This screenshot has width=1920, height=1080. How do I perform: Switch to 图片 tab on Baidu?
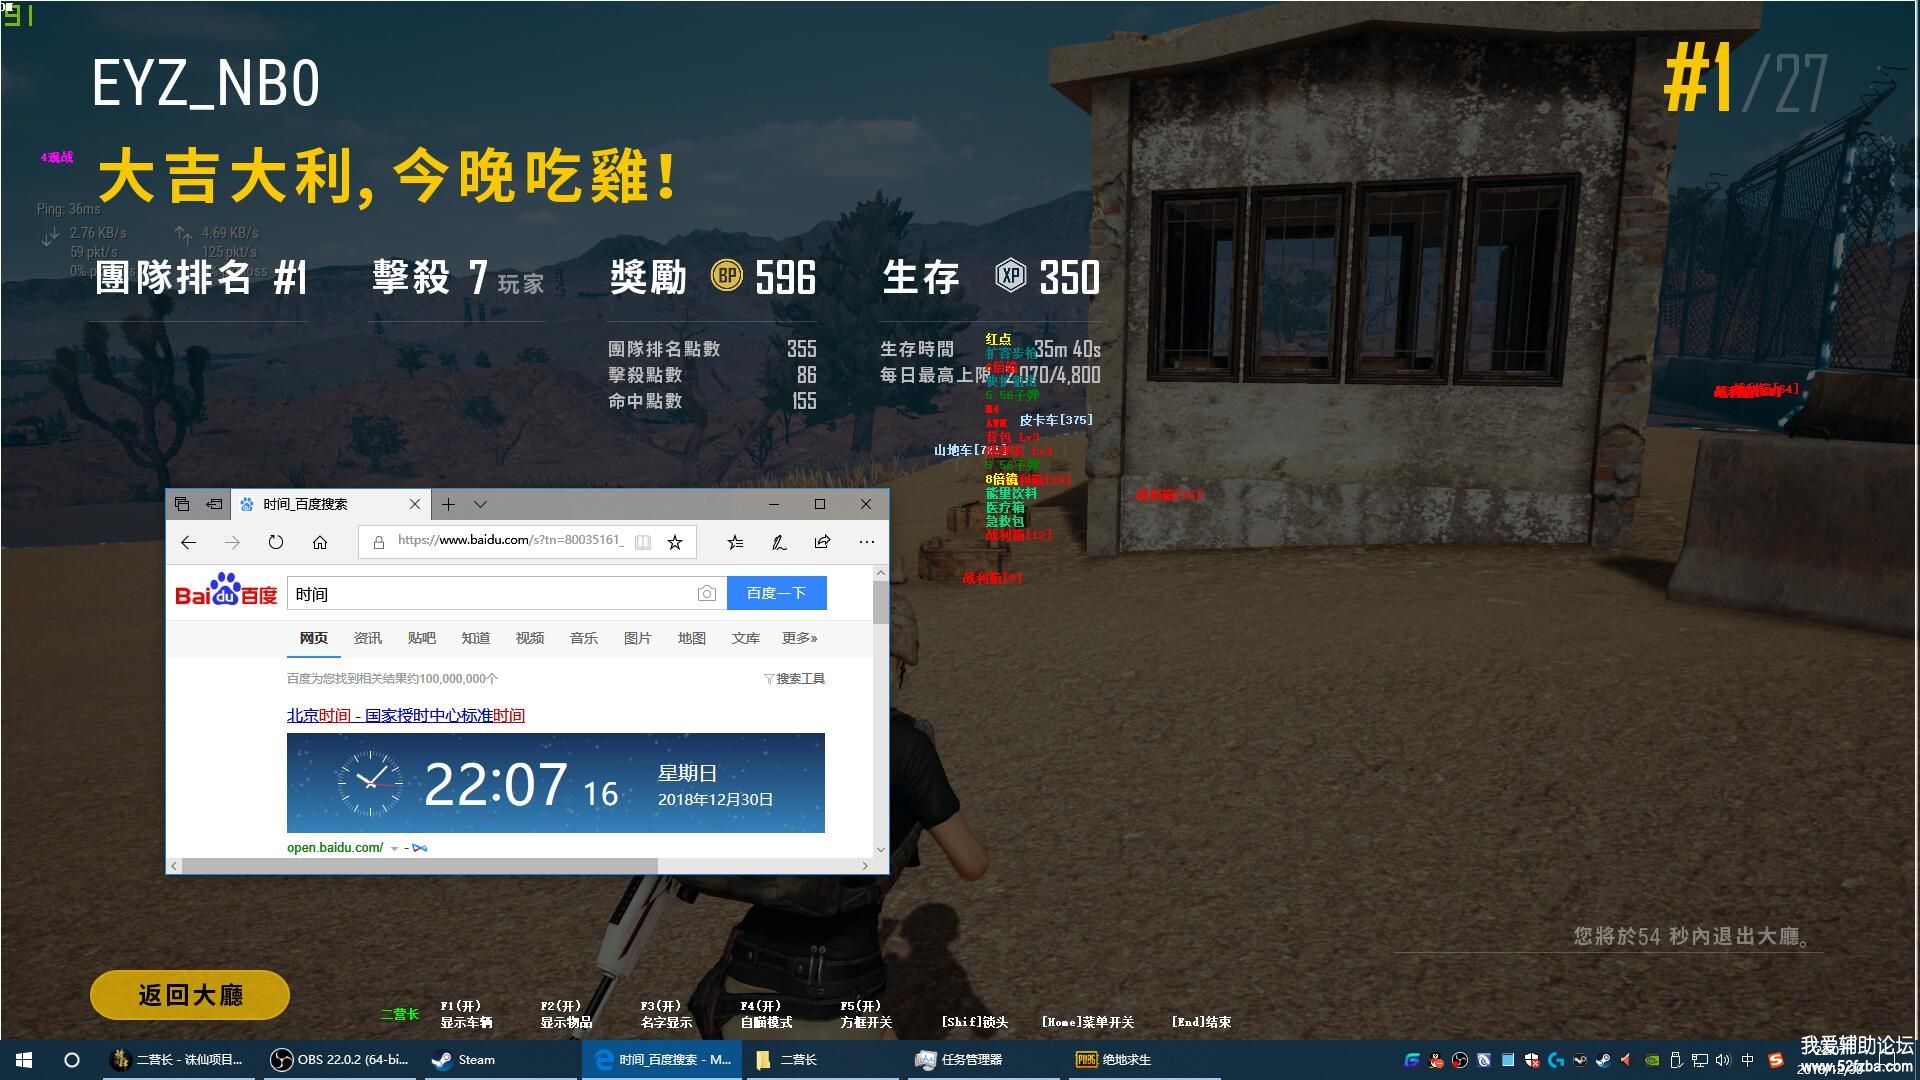click(x=637, y=638)
